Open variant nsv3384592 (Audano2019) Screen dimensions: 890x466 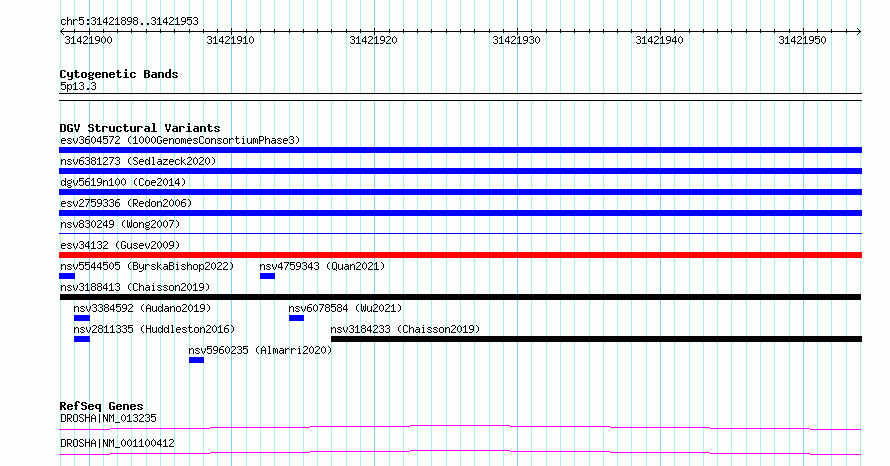pyautogui.click(x=142, y=308)
